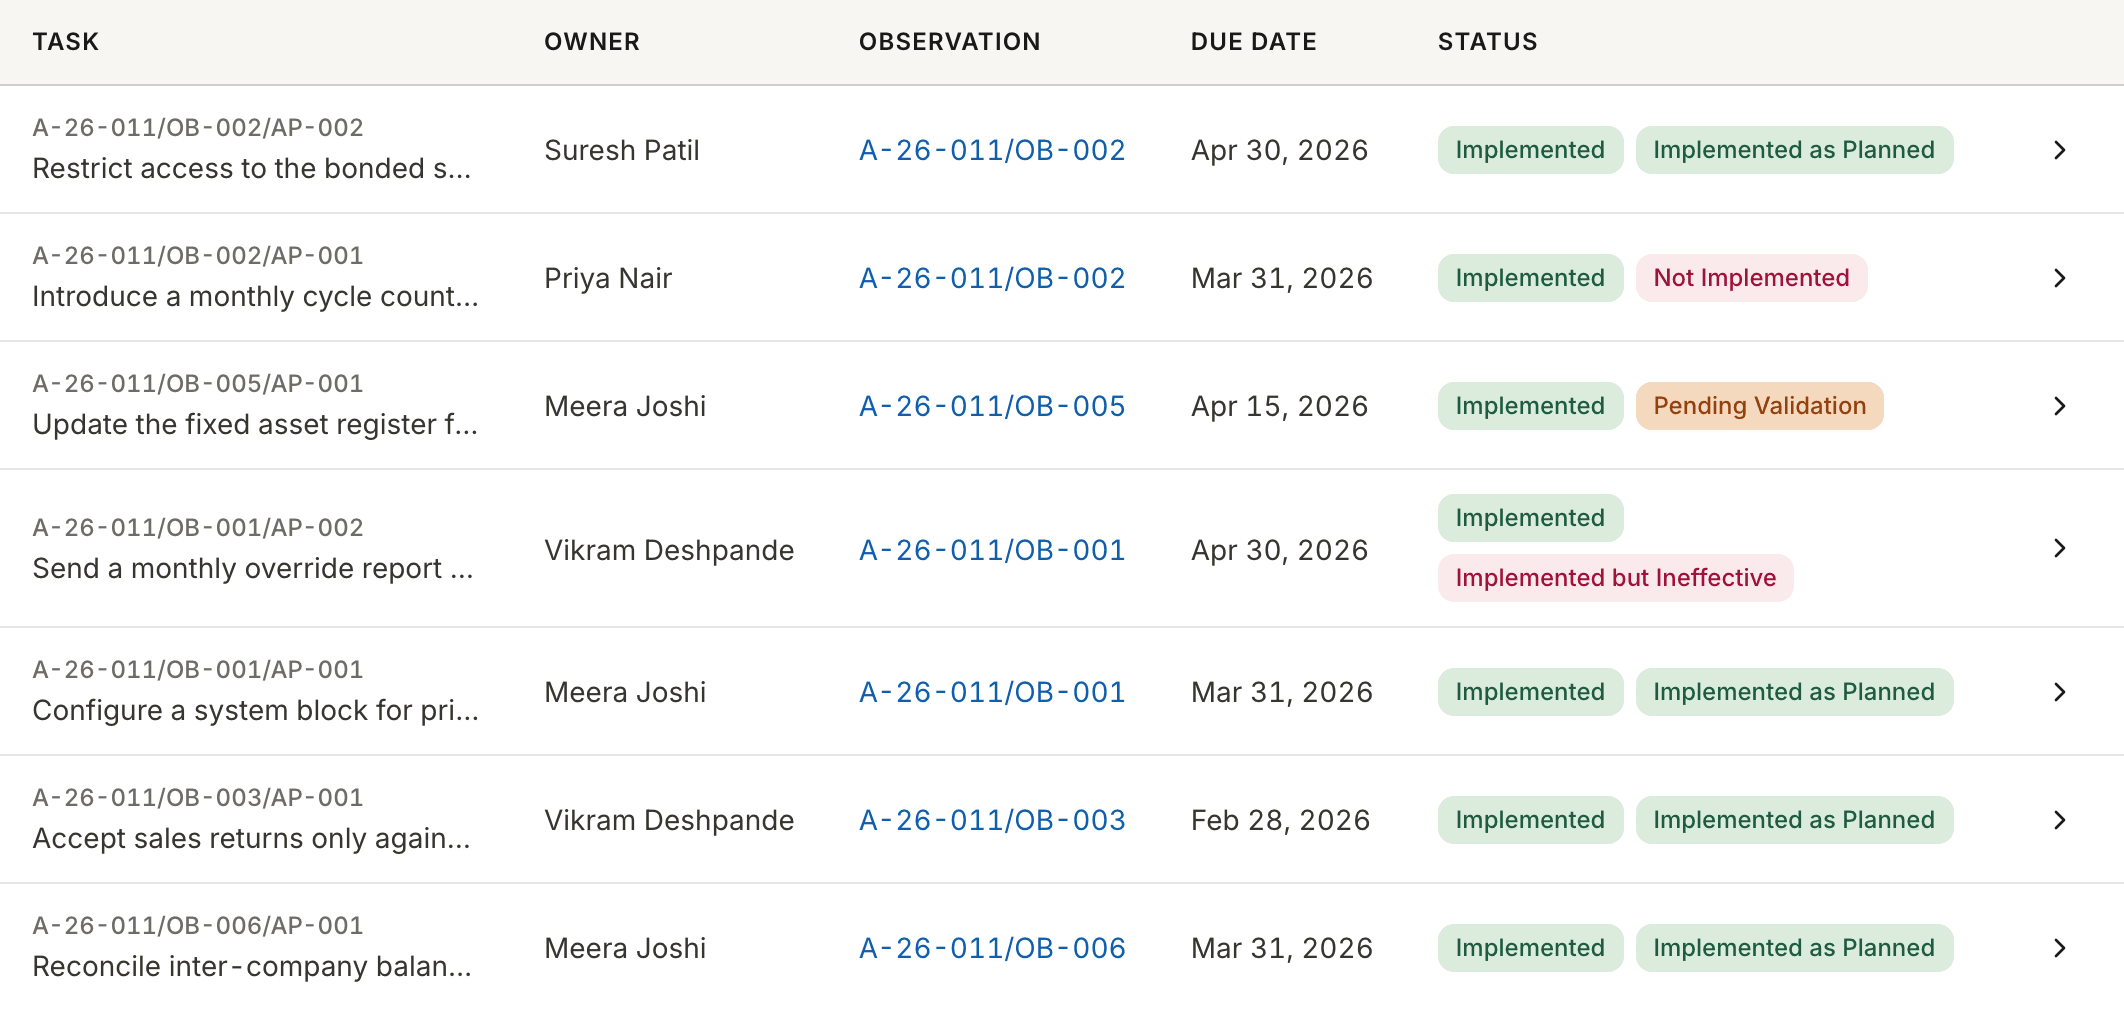This screenshot has width=2124, height=1010.
Task: Click the TASK column header
Action: pyautogui.click(x=66, y=42)
